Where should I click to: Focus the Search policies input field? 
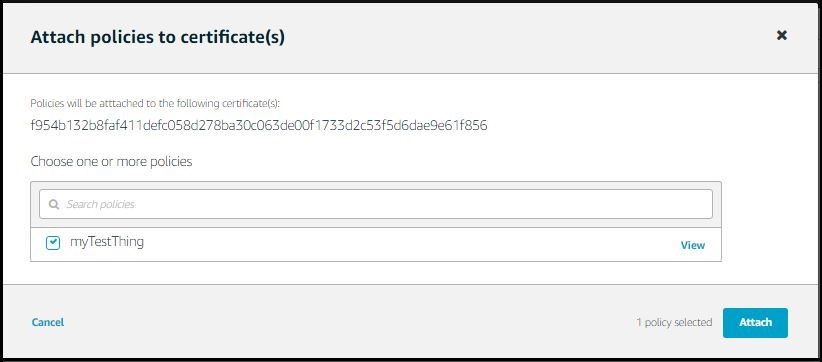pos(376,204)
